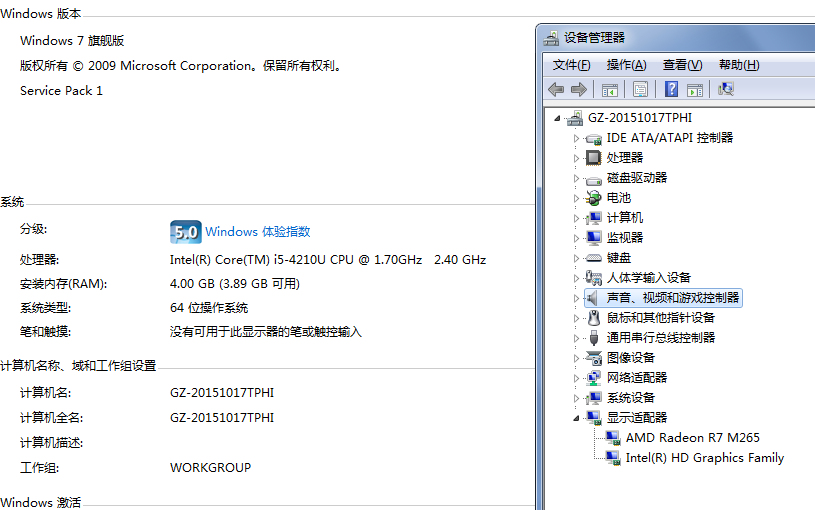Image resolution: width=815 pixels, height=510 pixels.
Task: Collapse the GZ-20151017TPHI root node
Action: click(x=557, y=119)
